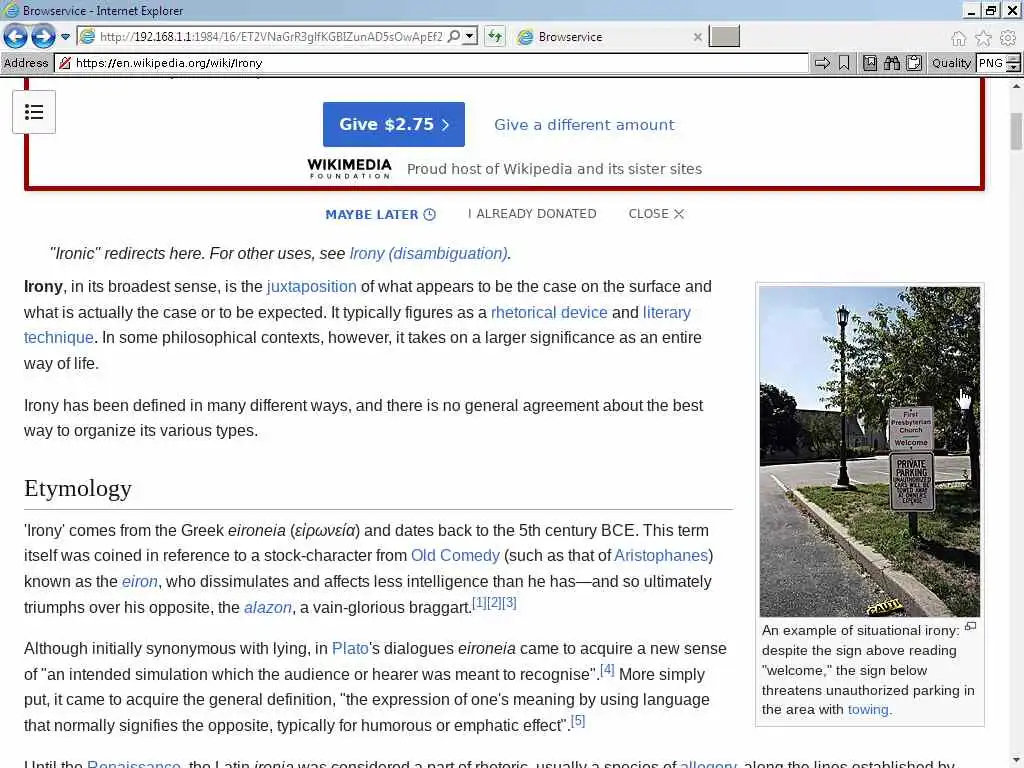This screenshot has height=768, width=1024.
Task: Open the Plato link
Action: click(x=350, y=648)
